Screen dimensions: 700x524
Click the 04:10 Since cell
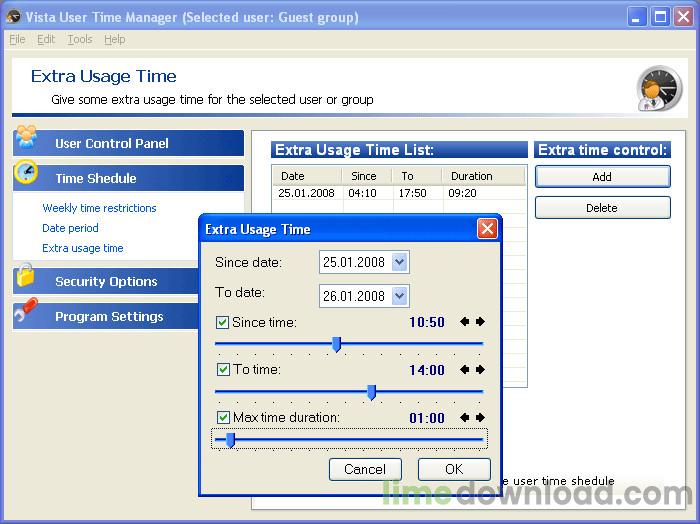coord(362,193)
